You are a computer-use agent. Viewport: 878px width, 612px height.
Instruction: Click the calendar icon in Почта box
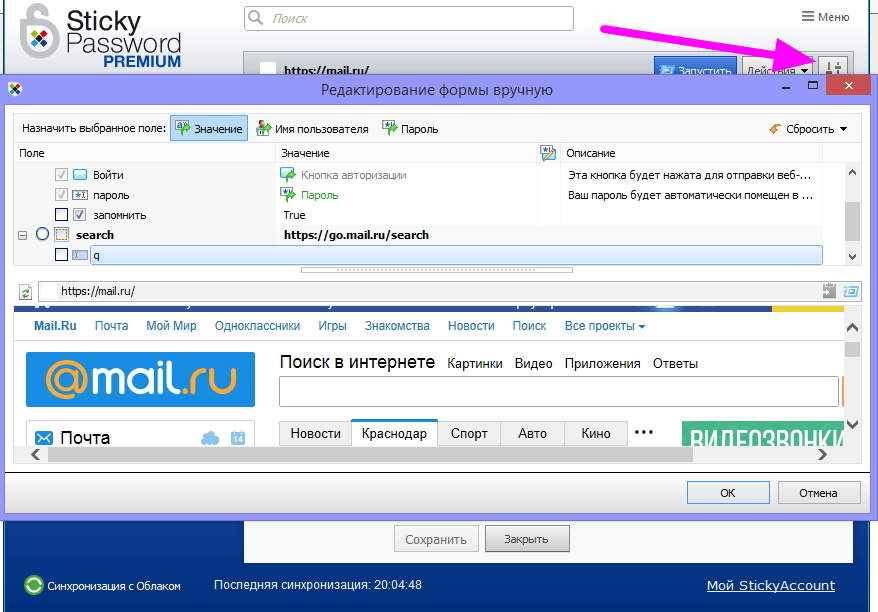pos(238,438)
